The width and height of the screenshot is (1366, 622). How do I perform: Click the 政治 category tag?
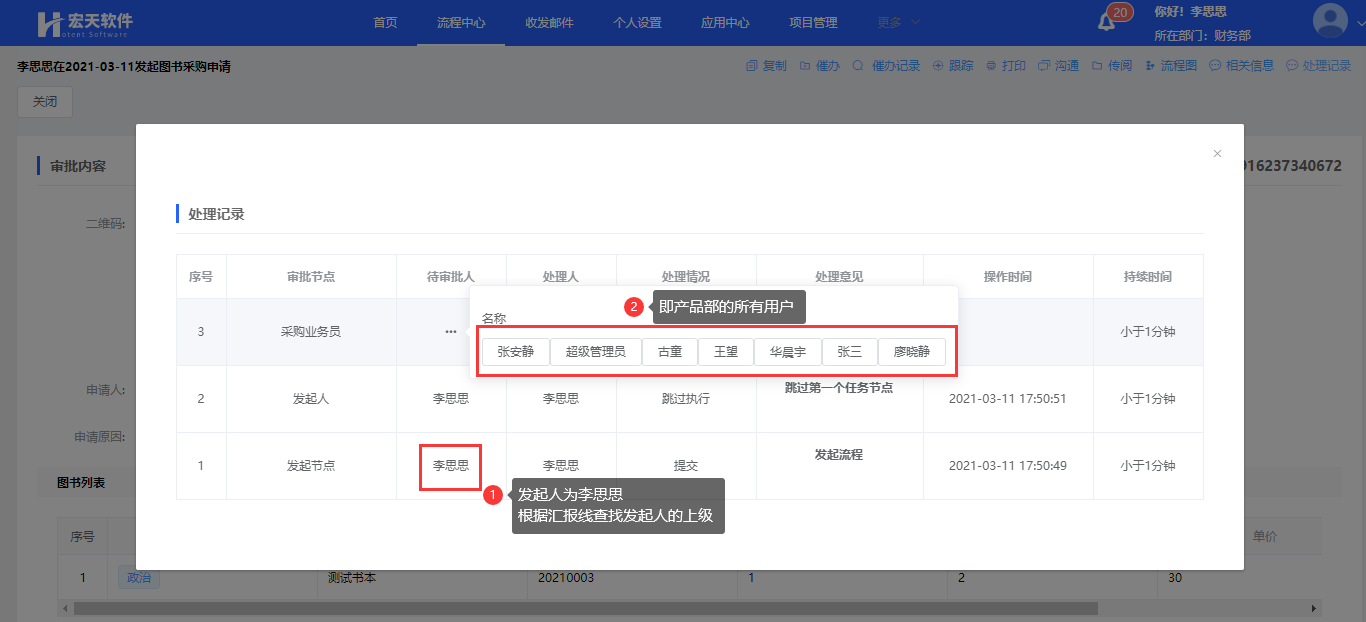pyautogui.click(x=139, y=577)
